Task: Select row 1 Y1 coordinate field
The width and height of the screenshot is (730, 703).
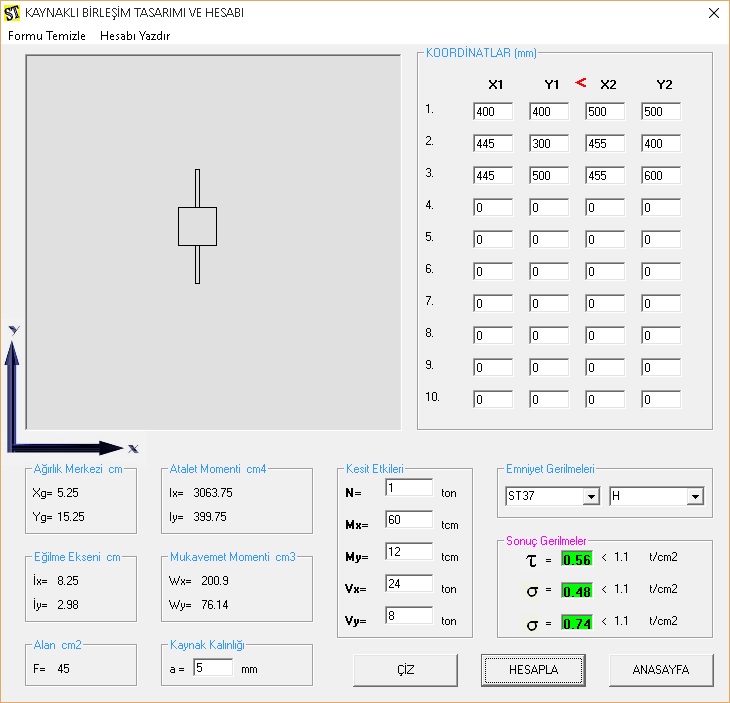Action: pos(549,112)
